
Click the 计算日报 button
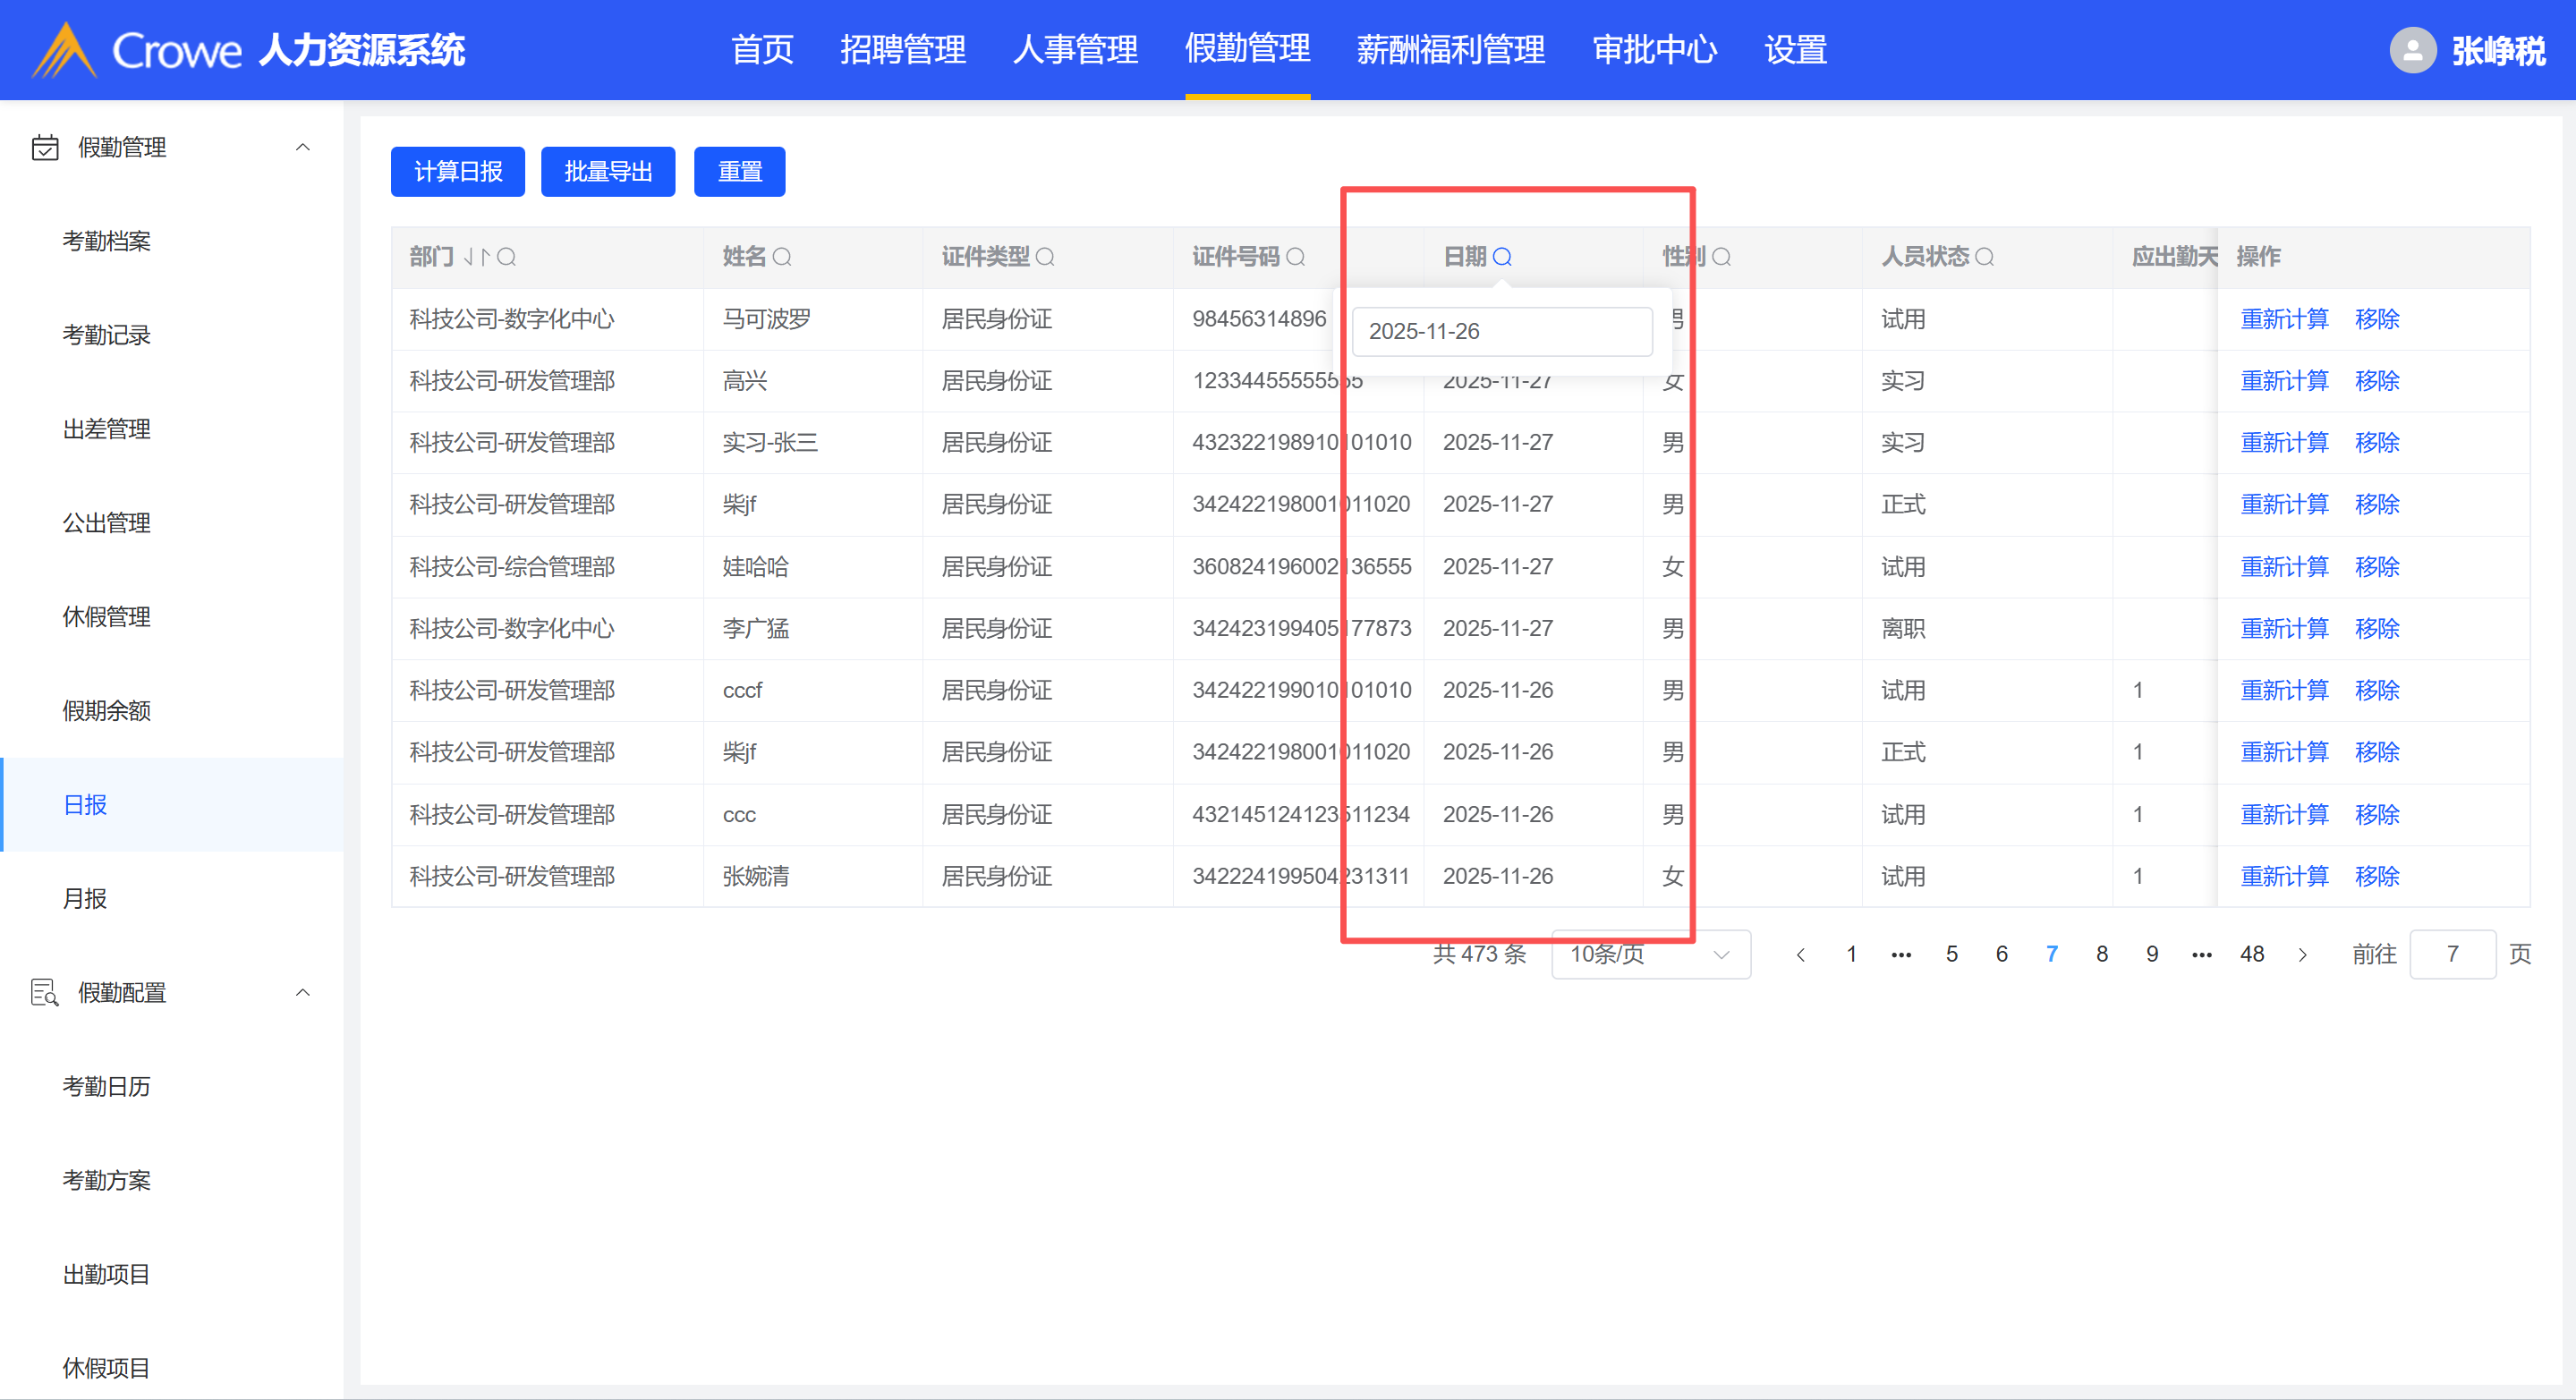click(x=457, y=172)
